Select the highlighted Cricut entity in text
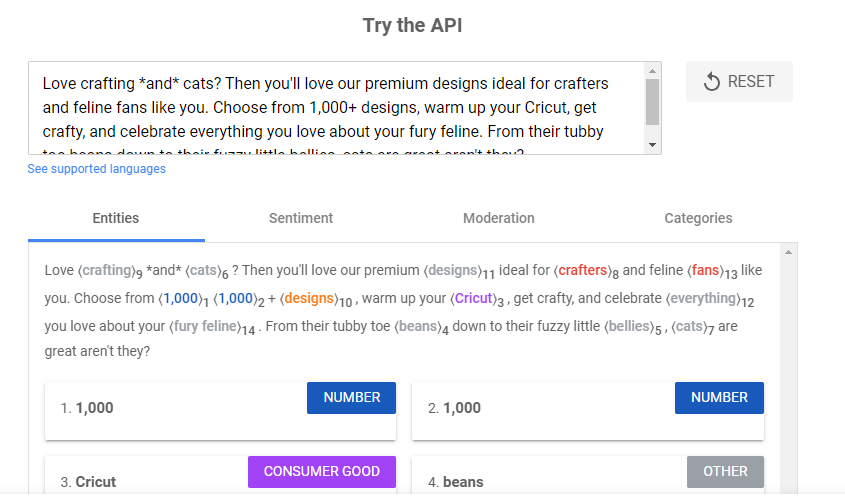Image resolution: width=845 pixels, height=503 pixels. coord(474,298)
